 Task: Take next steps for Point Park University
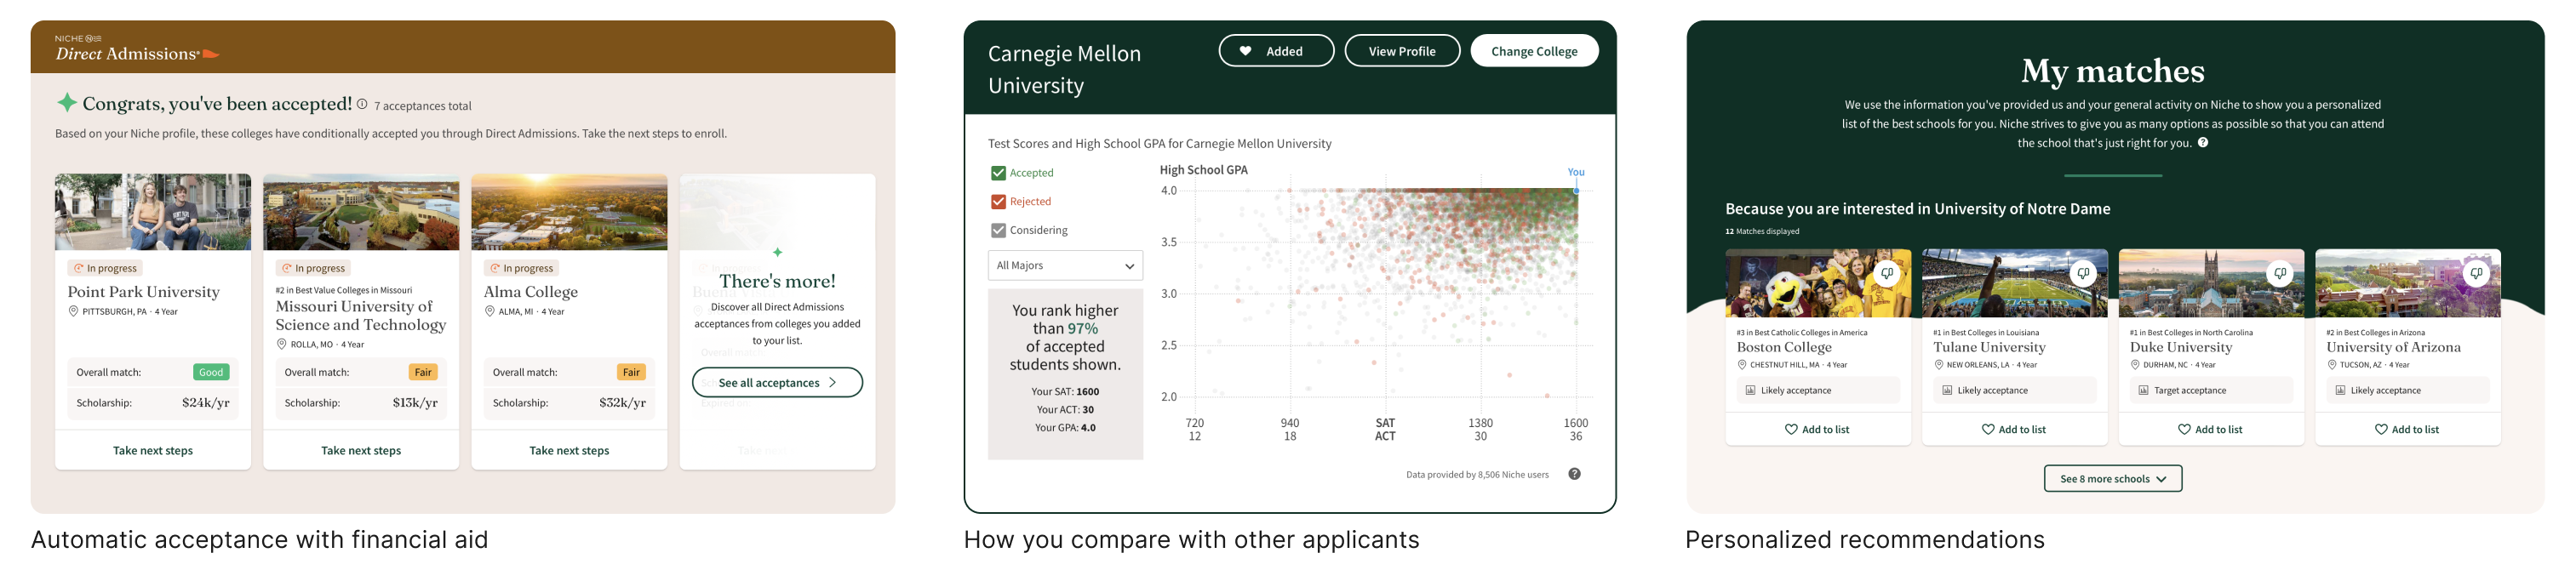pos(153,450)
